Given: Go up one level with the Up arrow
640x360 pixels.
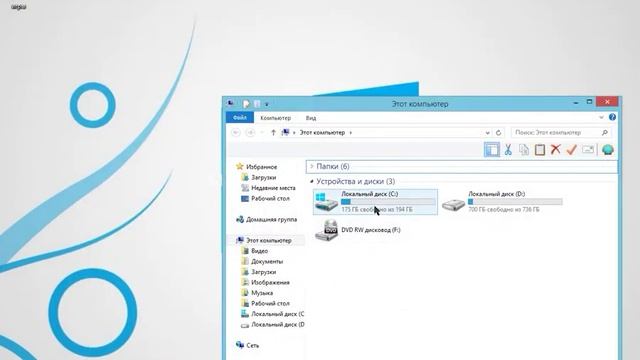Looking at the screenshot, I should point(273,133).
